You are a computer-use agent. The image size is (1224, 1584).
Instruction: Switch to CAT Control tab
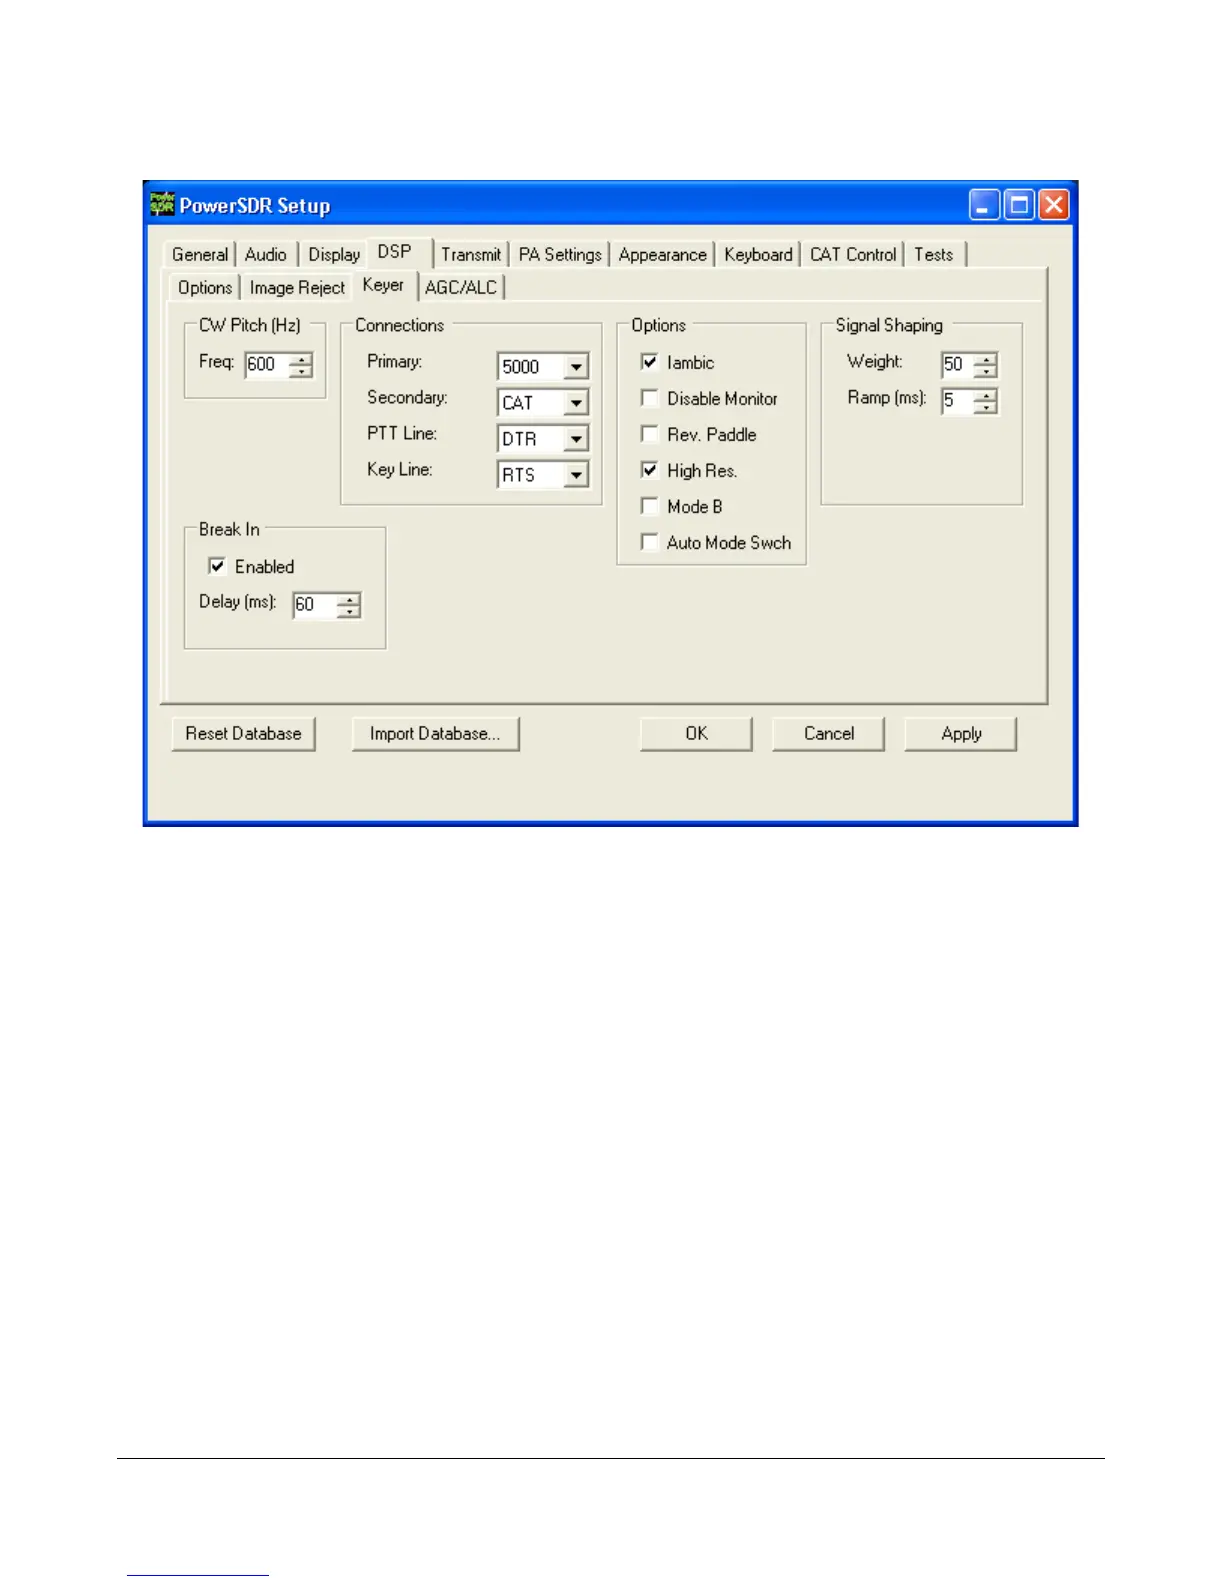pos(853,255)
